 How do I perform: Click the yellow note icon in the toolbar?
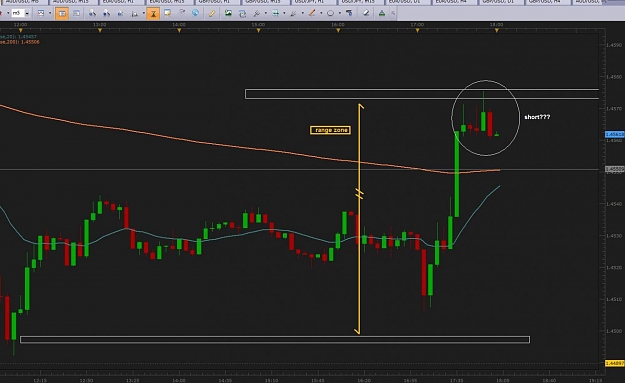(x=167, y=13)
